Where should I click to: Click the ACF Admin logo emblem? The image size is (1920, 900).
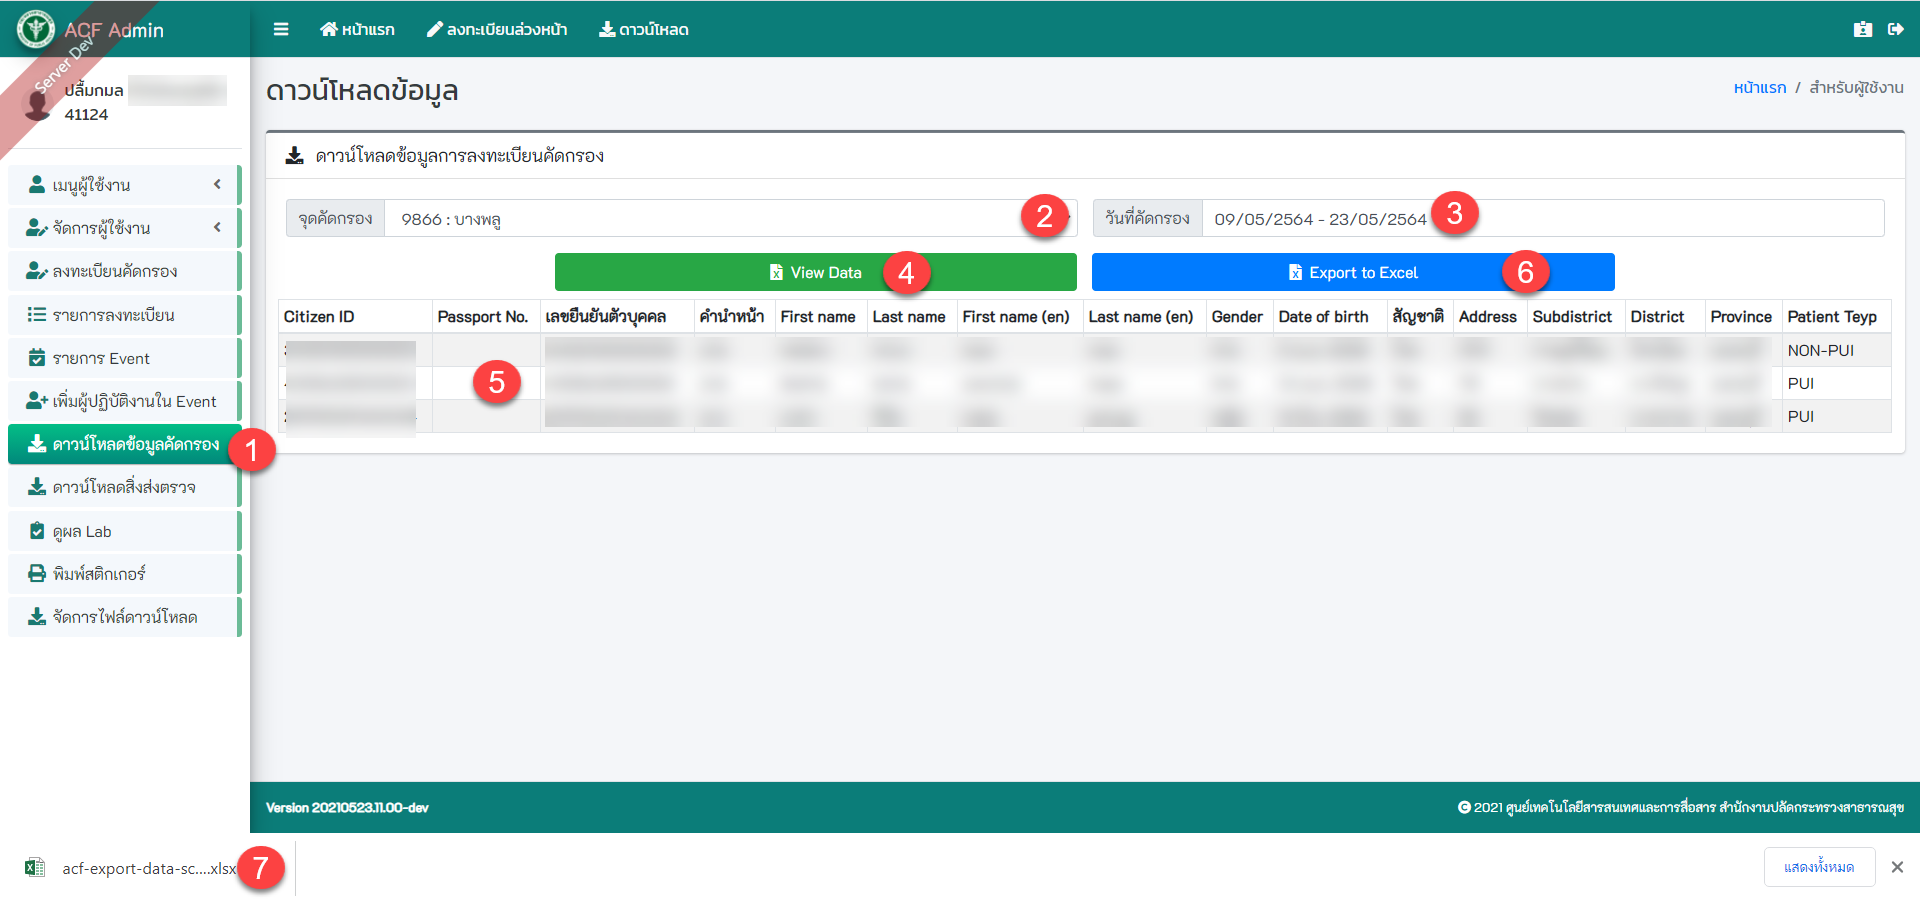coord(36,29)
